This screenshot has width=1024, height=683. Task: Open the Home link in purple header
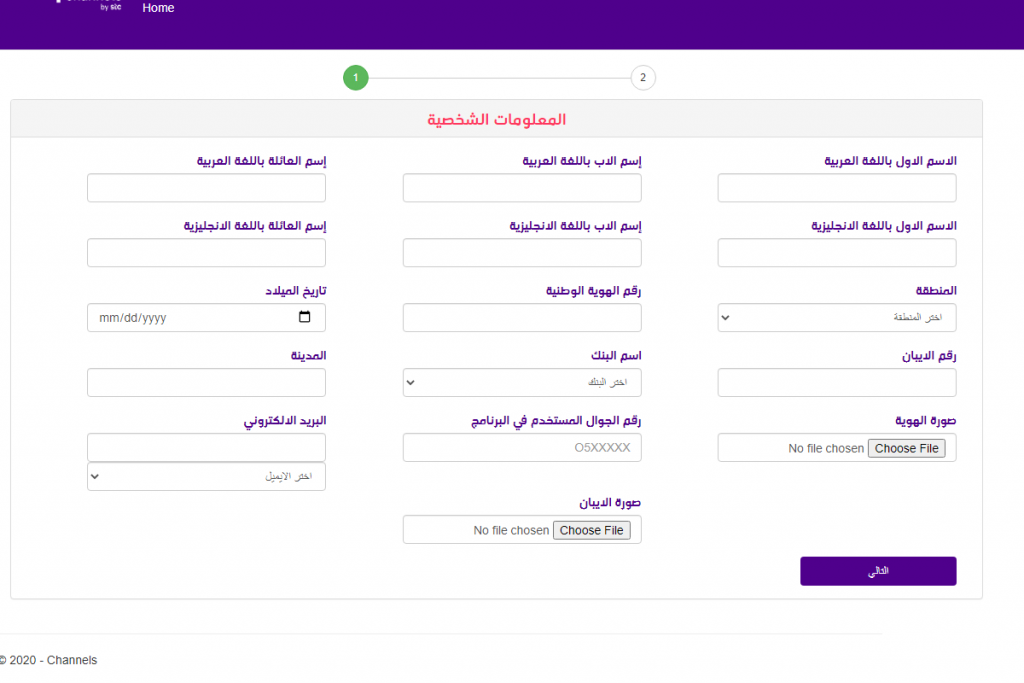[158, 8]
